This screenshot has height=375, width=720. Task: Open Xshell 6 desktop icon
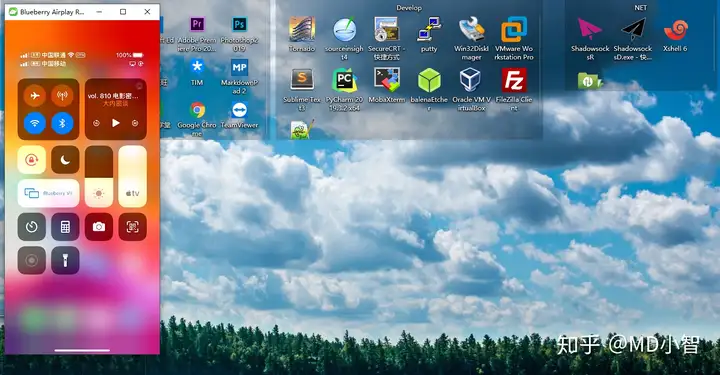tap(675, 34)
